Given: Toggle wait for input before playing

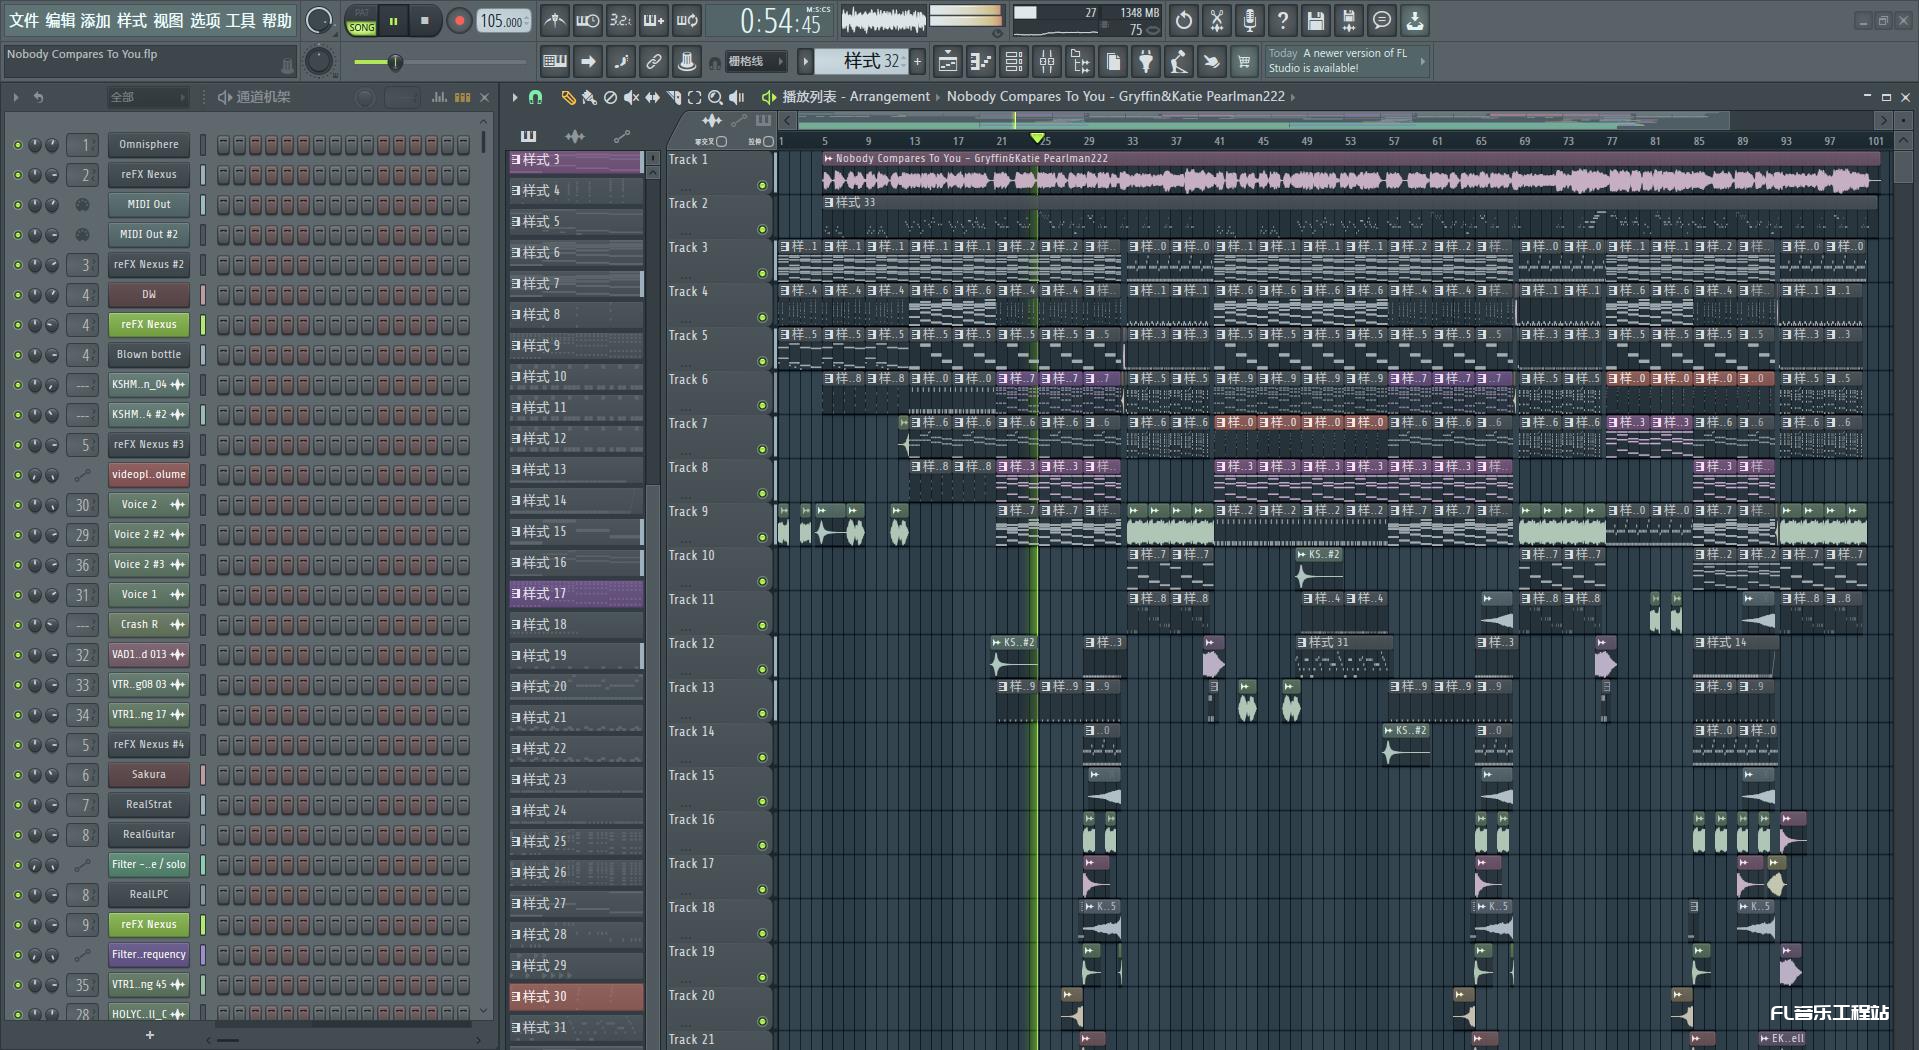Looking at the screenshot, I should [x=588, y=20].
